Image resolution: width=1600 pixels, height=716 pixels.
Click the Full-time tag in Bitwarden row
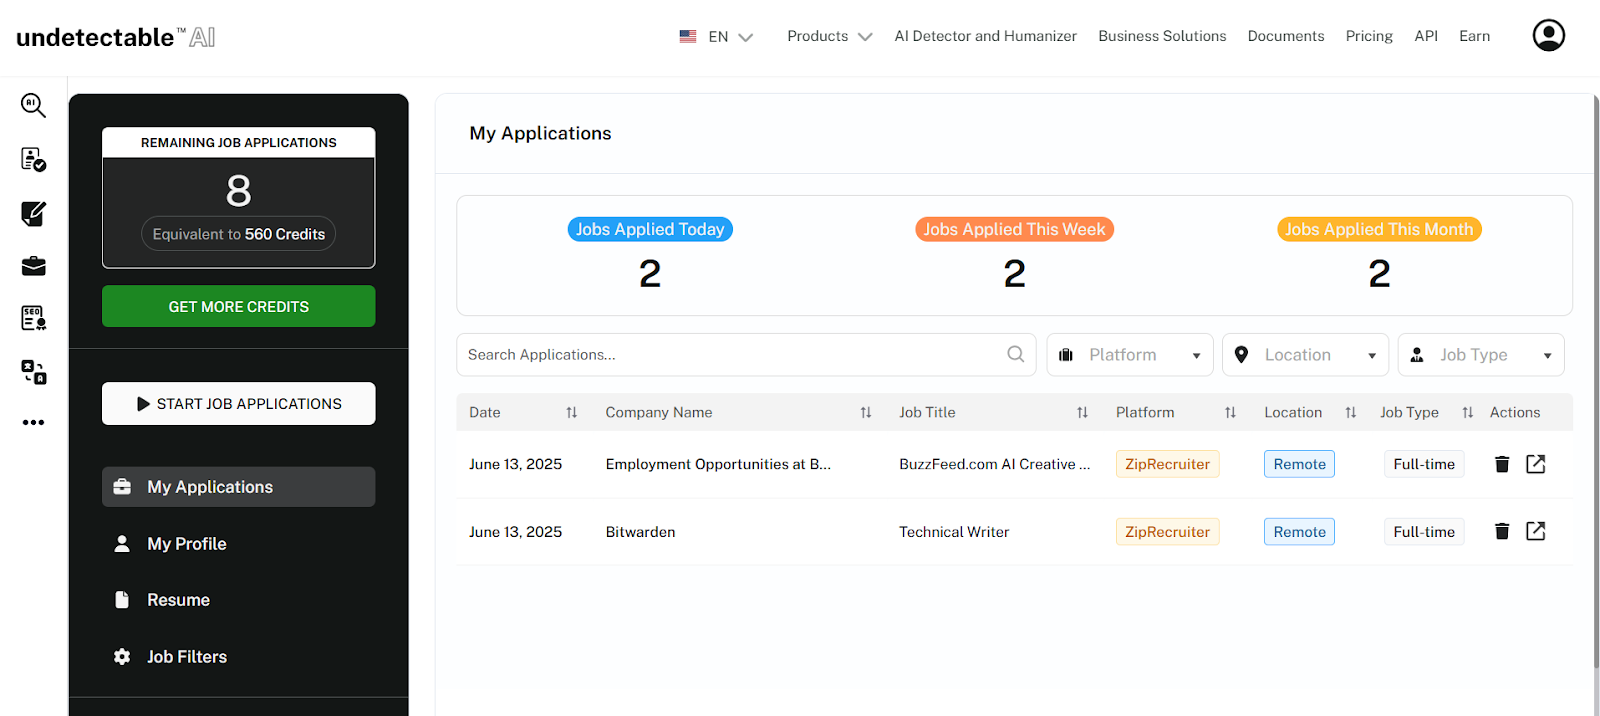(x=1424, y=532)
